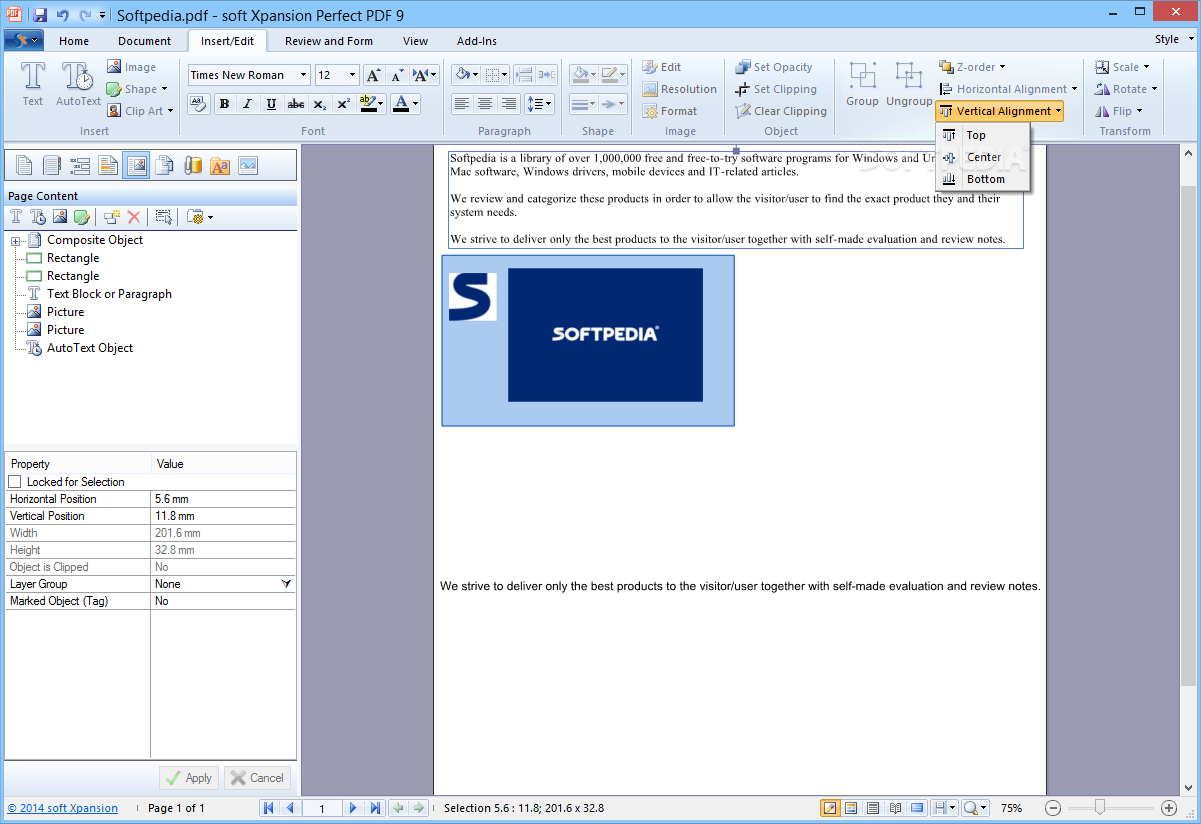Open the Add-Ins tab
Screen dimensions: 1201x824
[477, 41]
